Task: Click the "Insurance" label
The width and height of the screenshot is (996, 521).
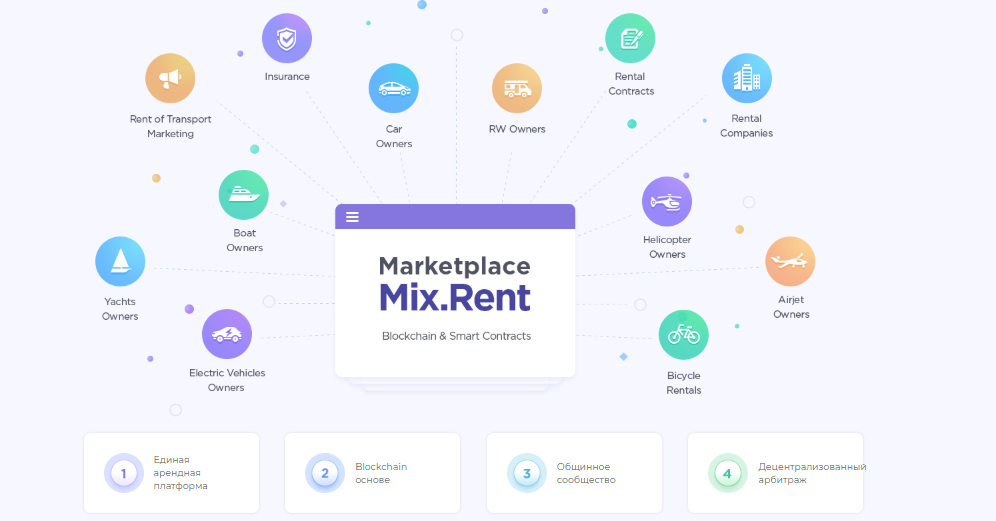Action: pos(287,76)
